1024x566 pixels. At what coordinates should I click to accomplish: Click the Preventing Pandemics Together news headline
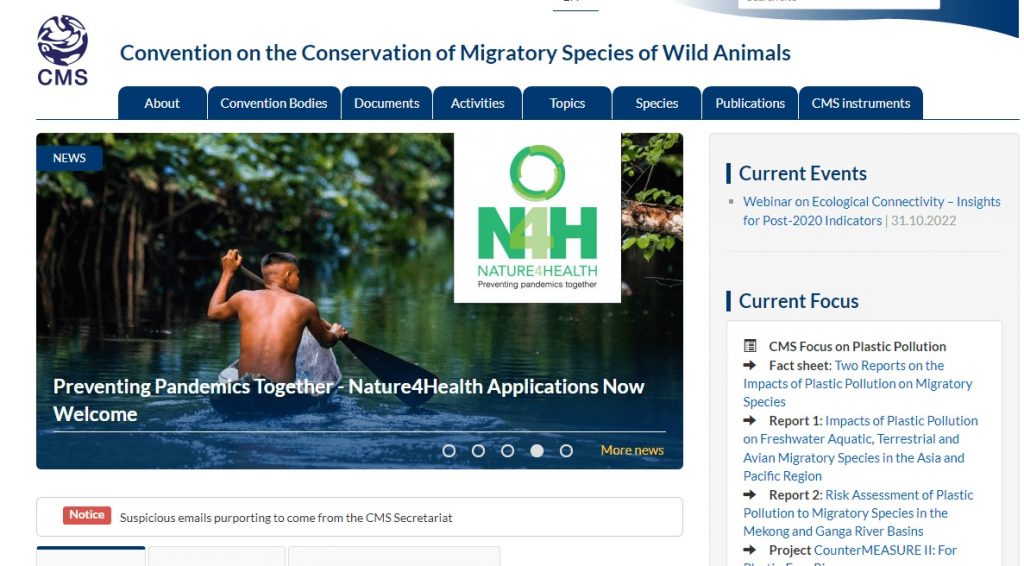(348, 399)
